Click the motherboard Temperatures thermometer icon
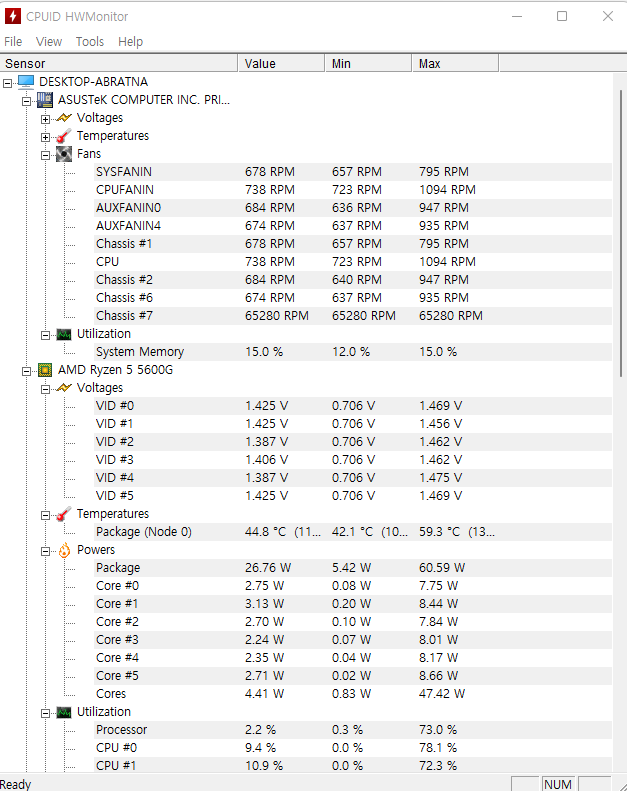 [x=64, y=136]
